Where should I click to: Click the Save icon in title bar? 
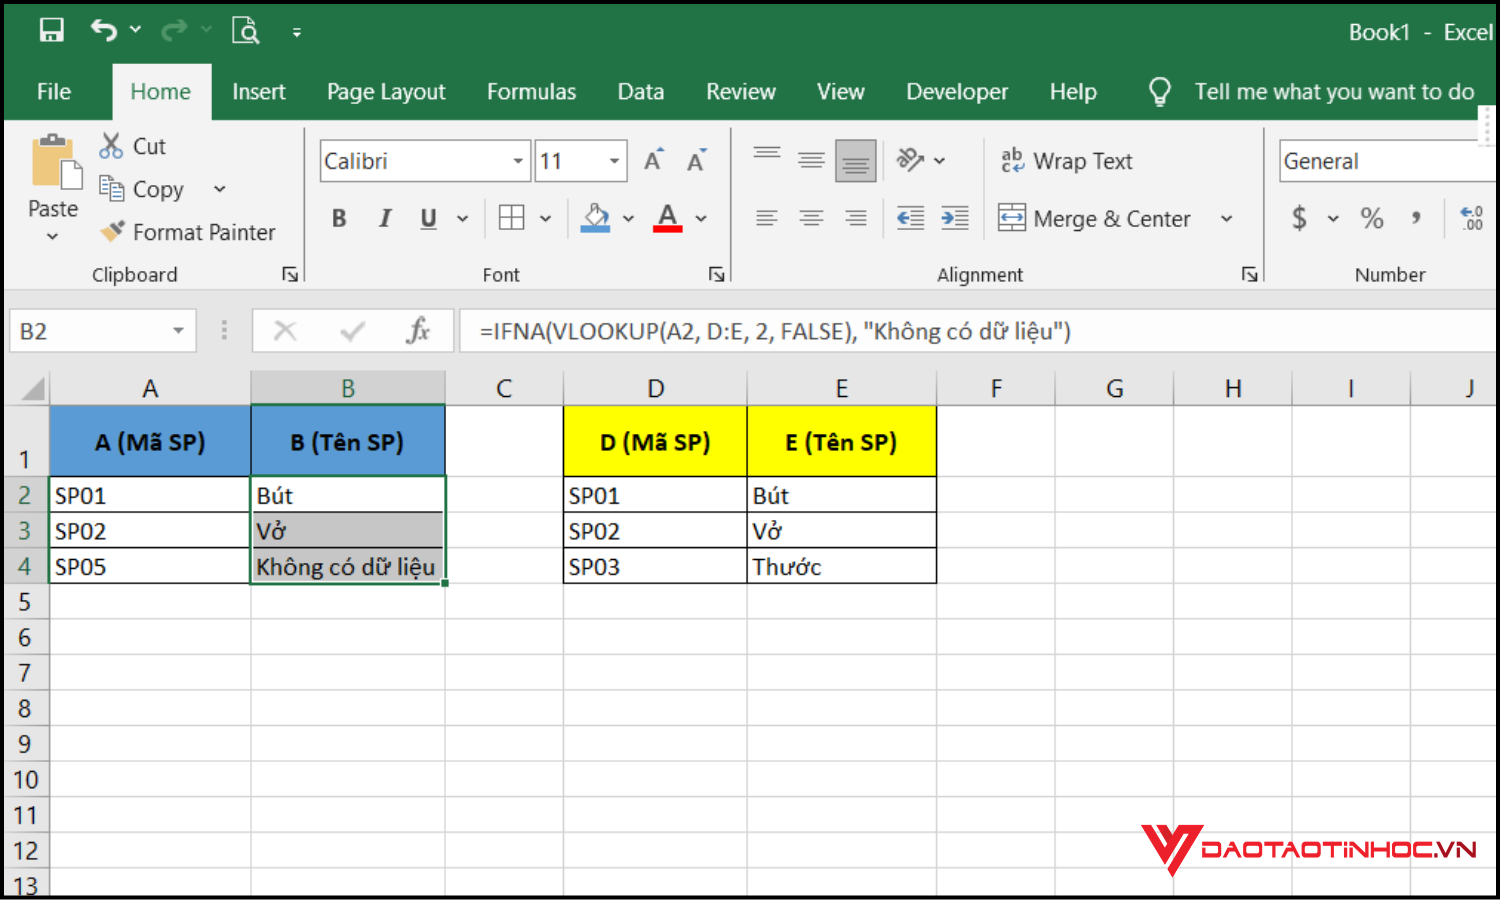(51, 31)
